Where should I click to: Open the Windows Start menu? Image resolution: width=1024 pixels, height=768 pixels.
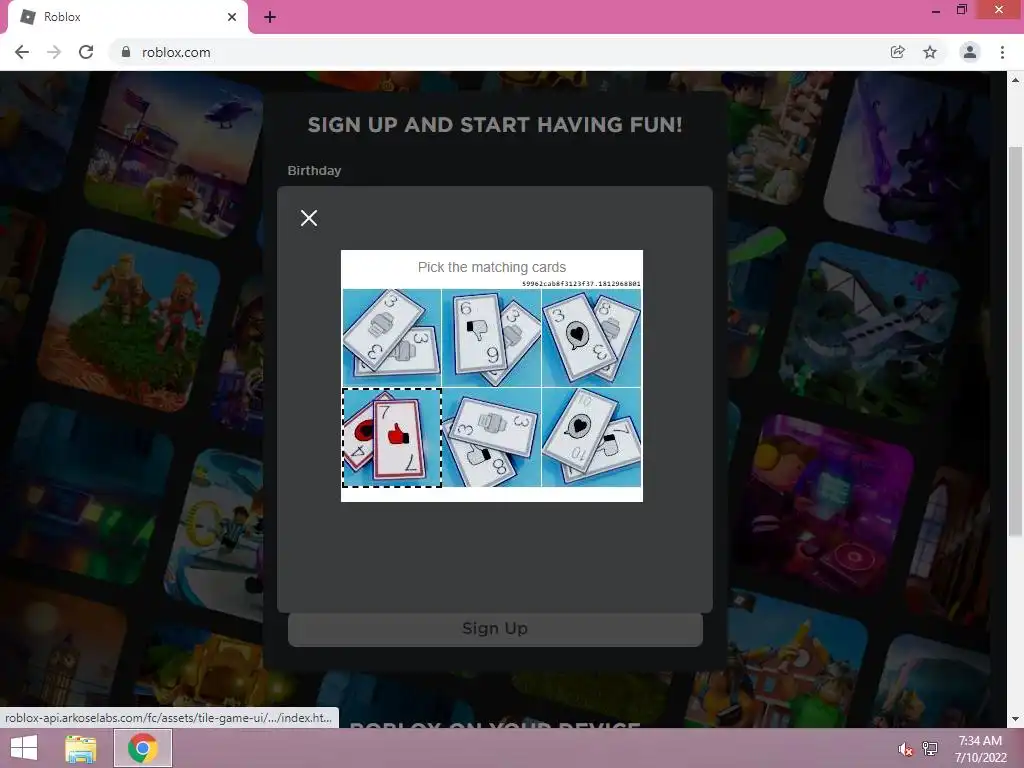coord(24,748)
